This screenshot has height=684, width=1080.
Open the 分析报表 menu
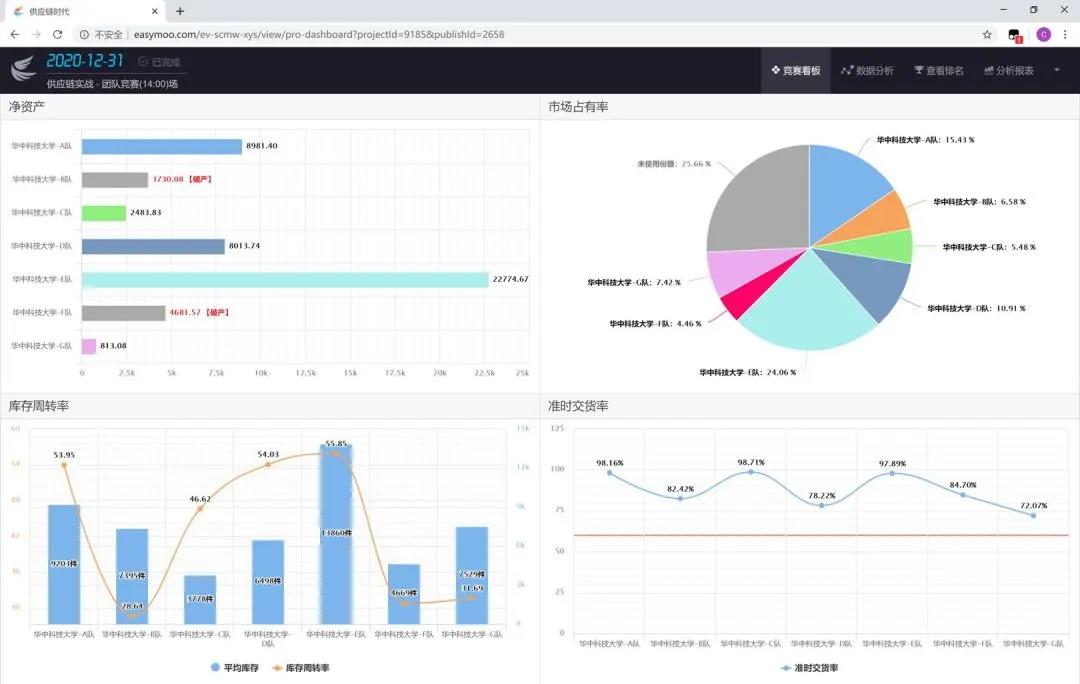(1009, 71)
